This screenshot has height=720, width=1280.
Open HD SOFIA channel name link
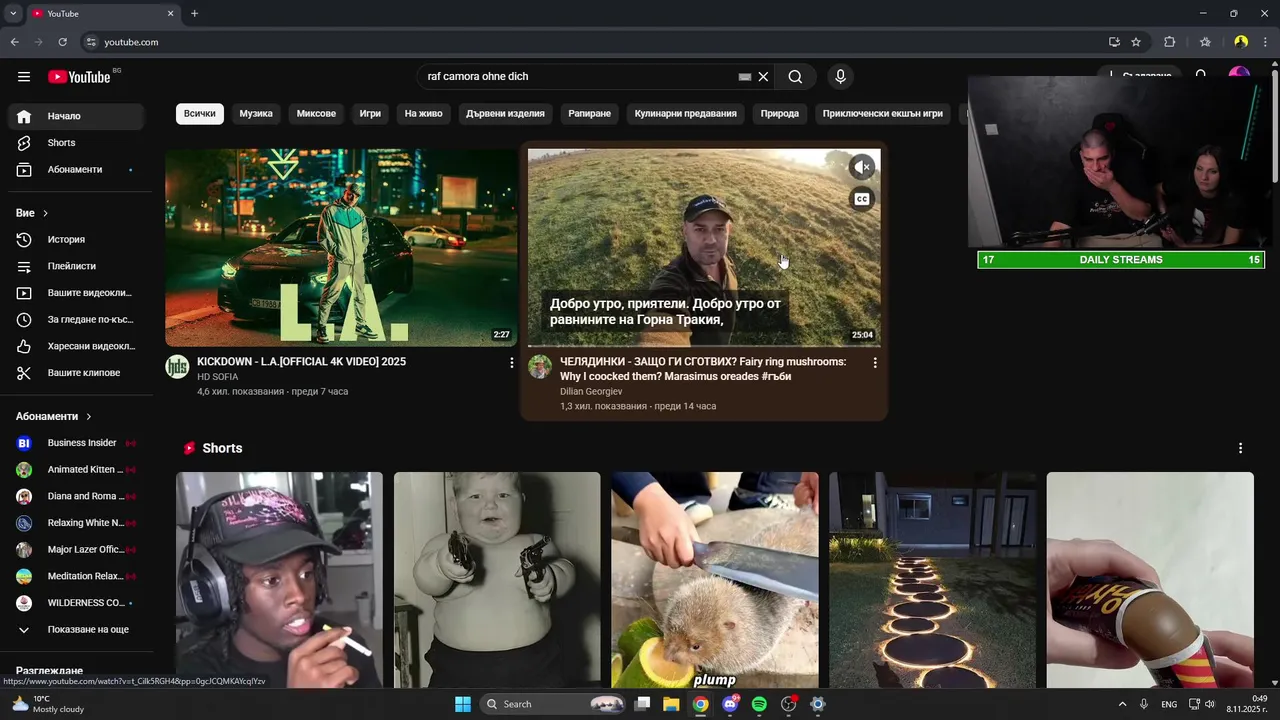217,377
